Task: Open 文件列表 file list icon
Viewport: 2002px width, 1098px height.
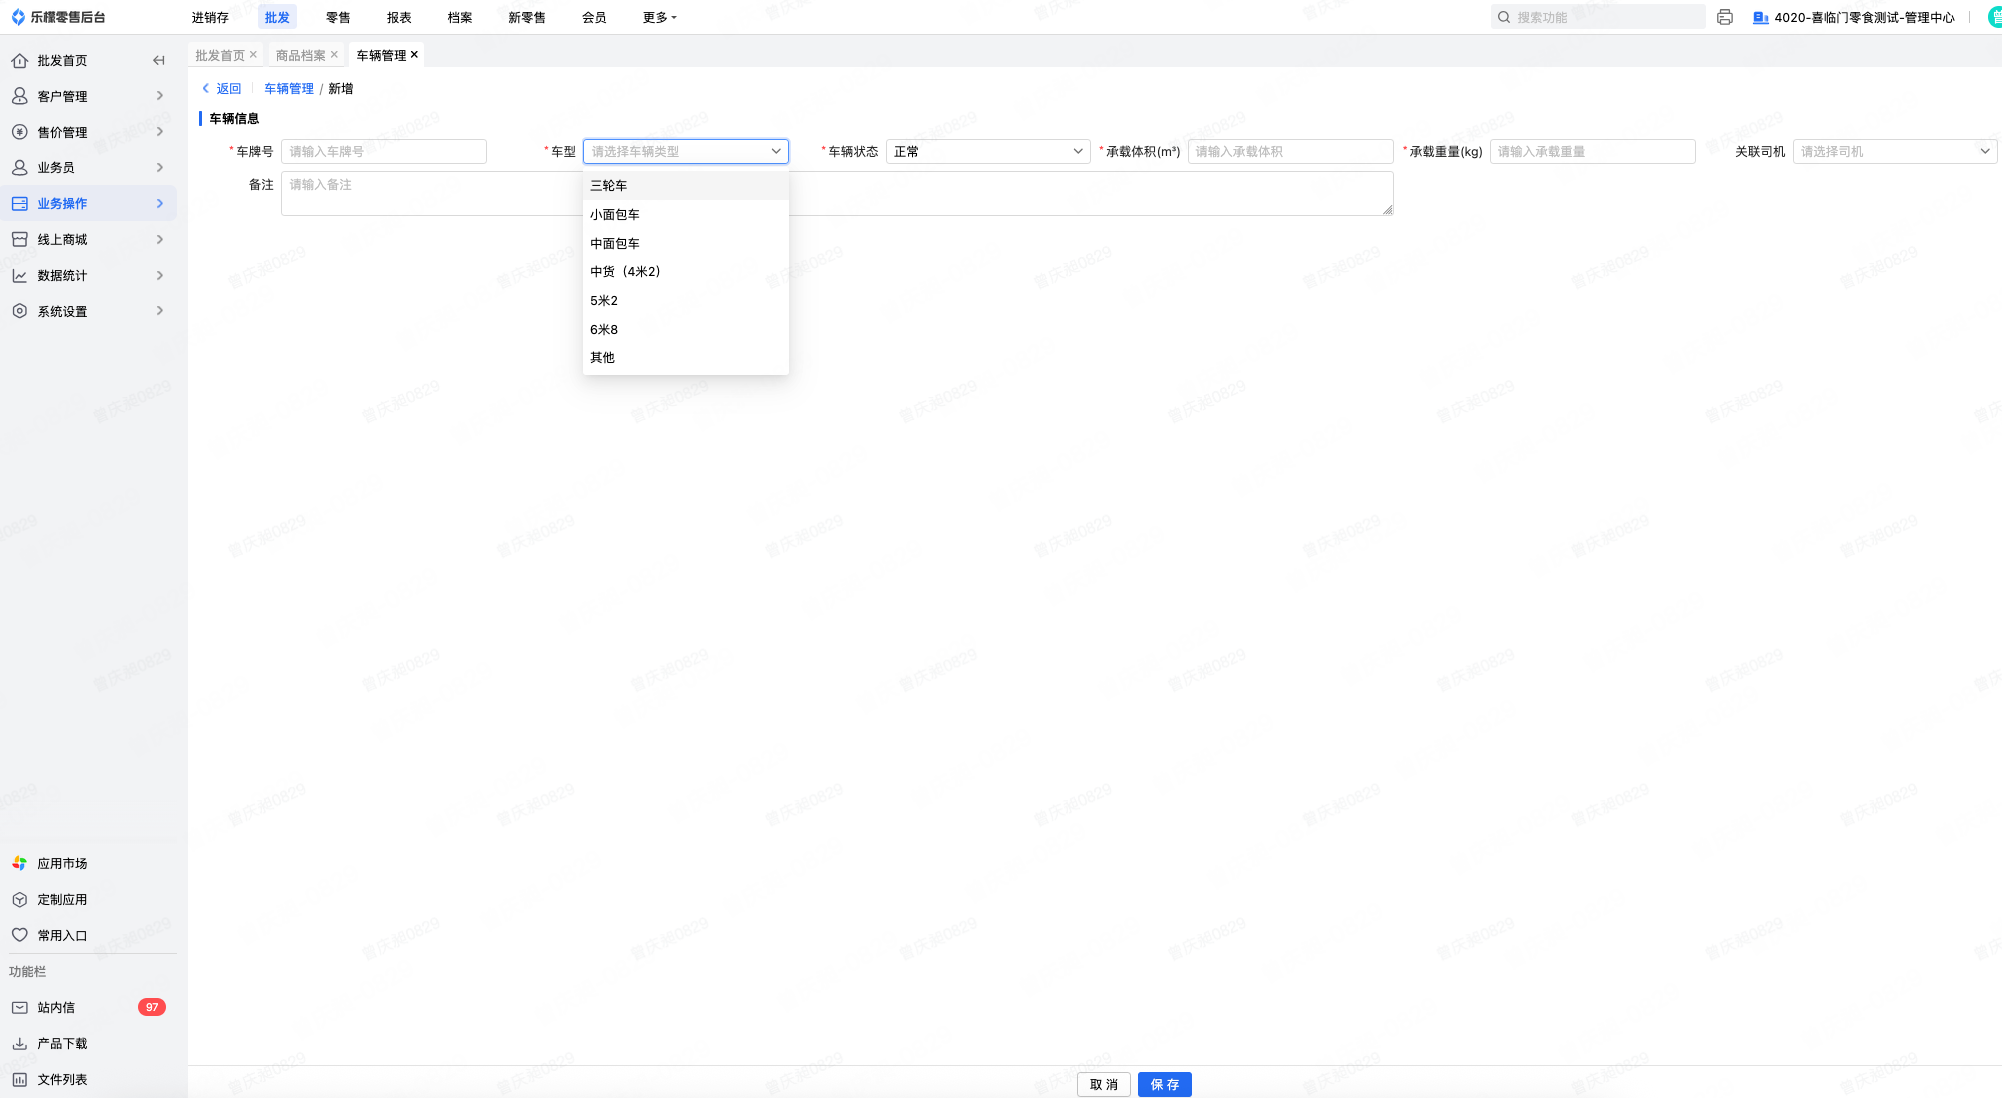Action: coord(19,1079)
